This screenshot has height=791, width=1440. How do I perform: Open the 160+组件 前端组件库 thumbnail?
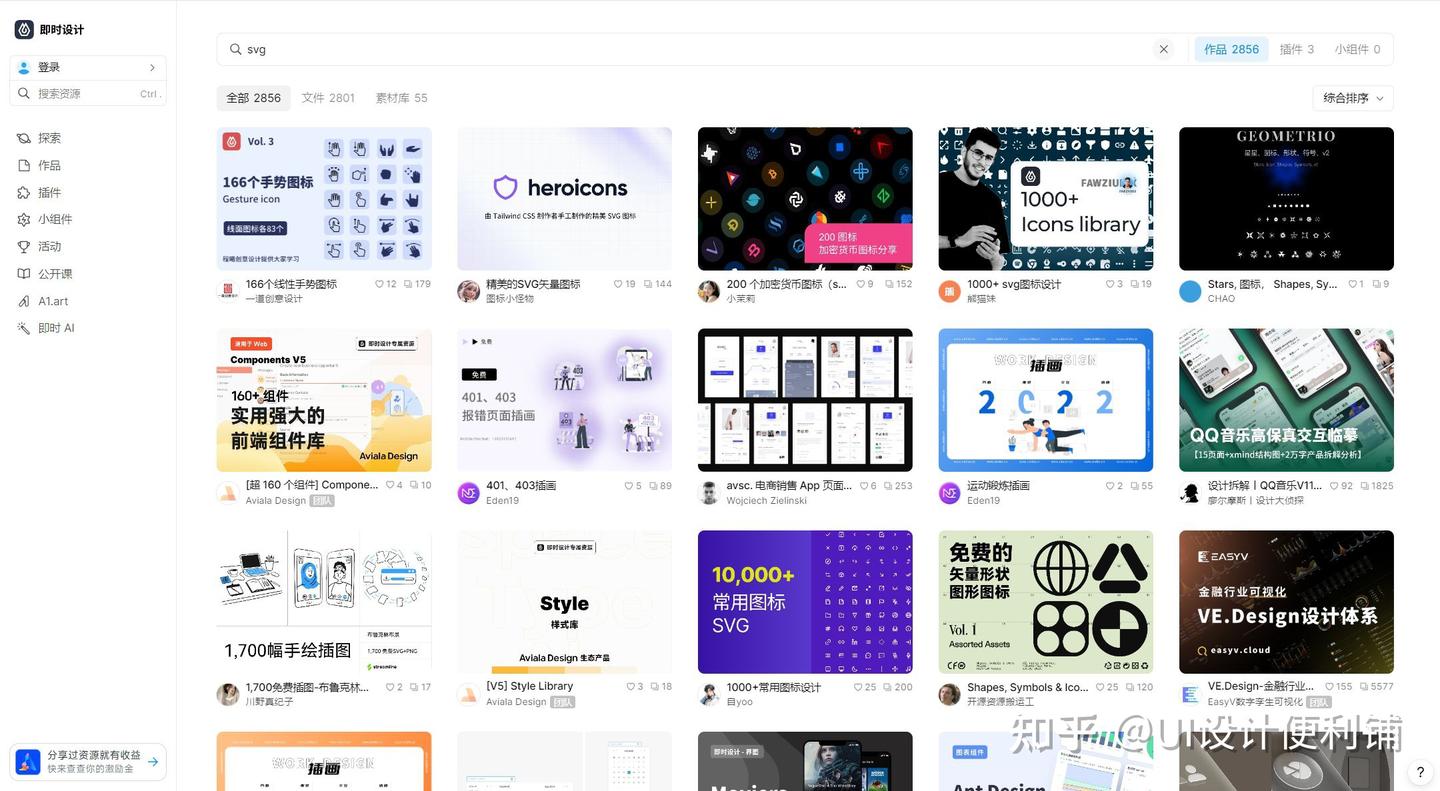pyautogui.click(x=324, y=400)
